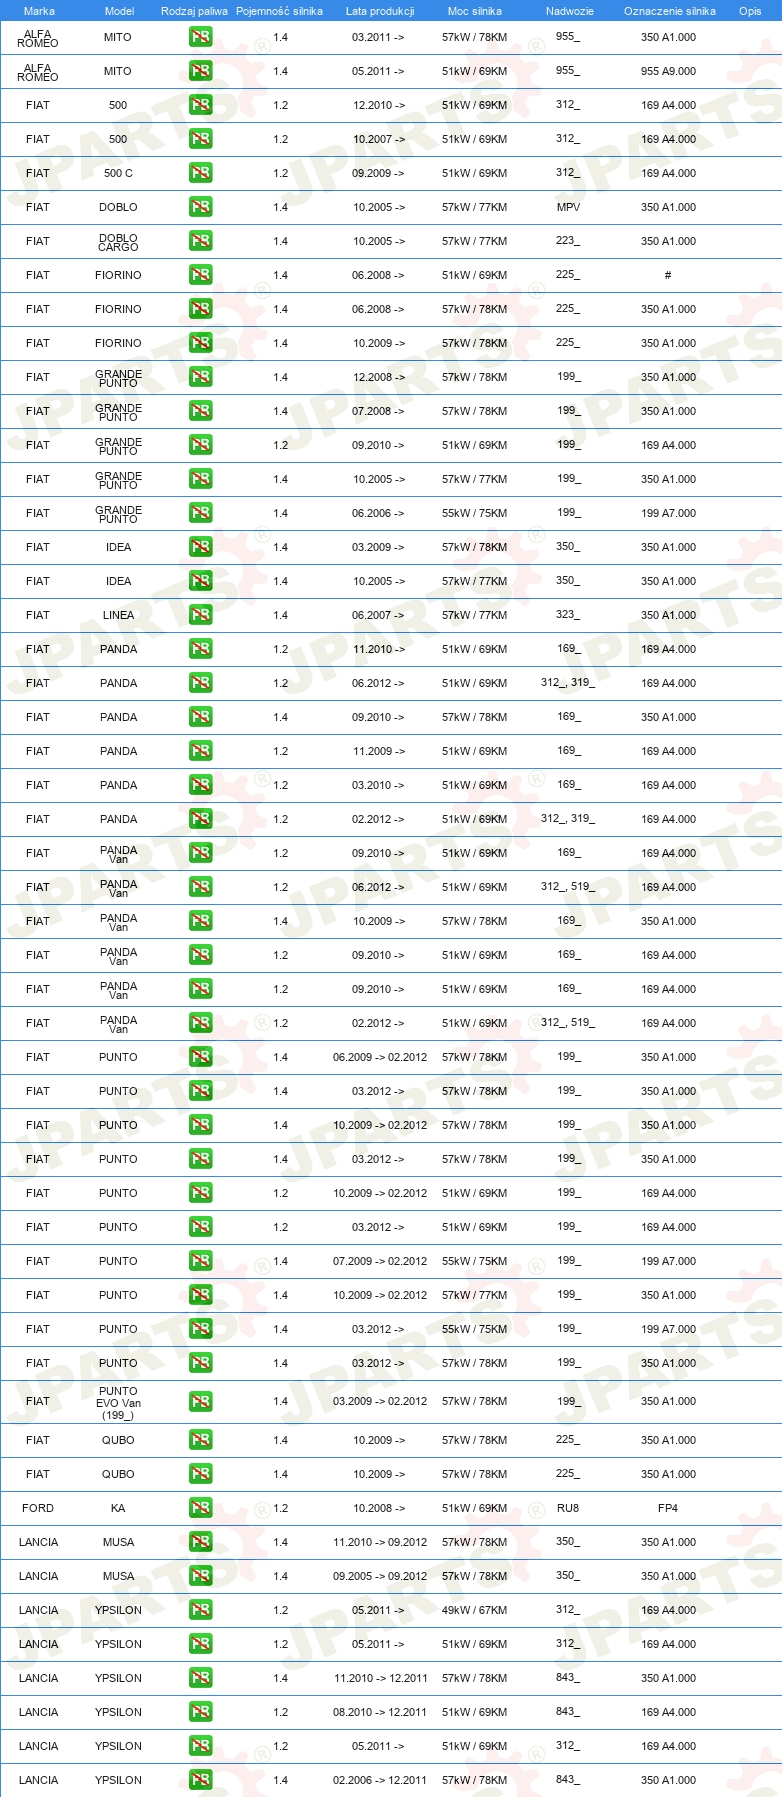The width and height of the screenshot is (782, 1797).
Task: Select 55kW / 75KM in Grande Punto row
Action: pyautogui.click(x=475, y=513)
